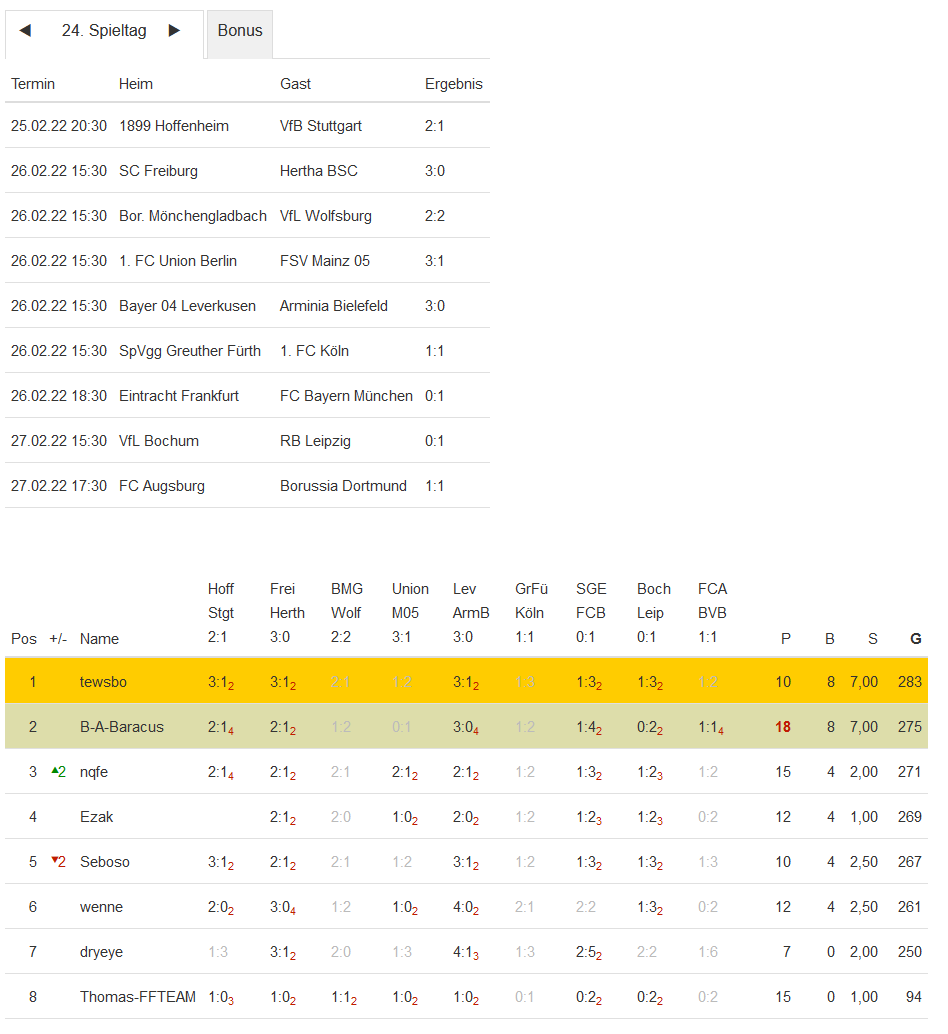948x1034 pixels.
Task: Click the S column header
Action: tap(872, 639)
